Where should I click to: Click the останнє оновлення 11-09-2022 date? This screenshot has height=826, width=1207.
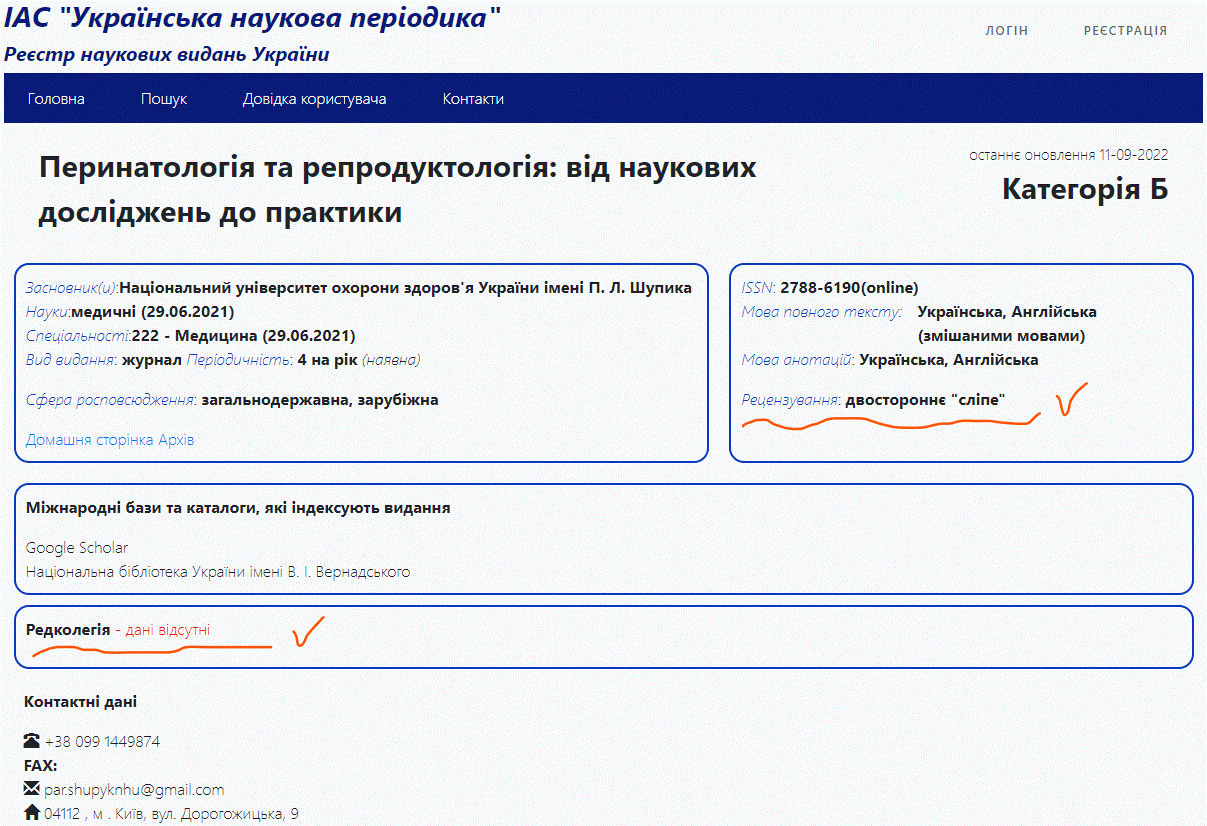pyautogui.click(x=1068, y=155)
